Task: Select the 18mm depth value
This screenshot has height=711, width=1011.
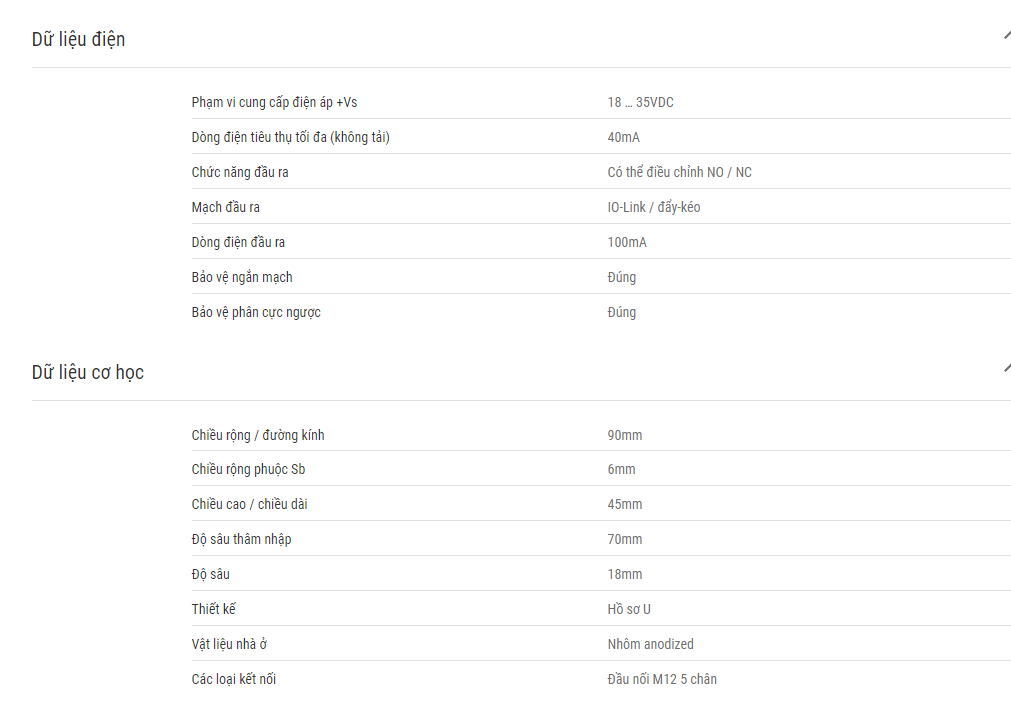Action: 625,574
